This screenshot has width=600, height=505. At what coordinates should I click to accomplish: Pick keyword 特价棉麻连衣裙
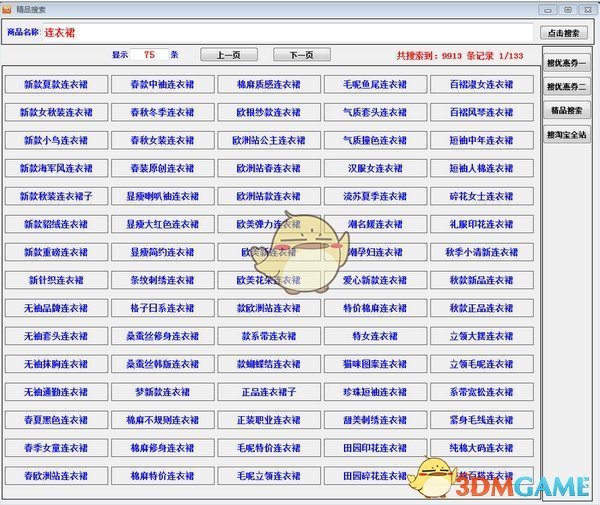click(375, 308)
